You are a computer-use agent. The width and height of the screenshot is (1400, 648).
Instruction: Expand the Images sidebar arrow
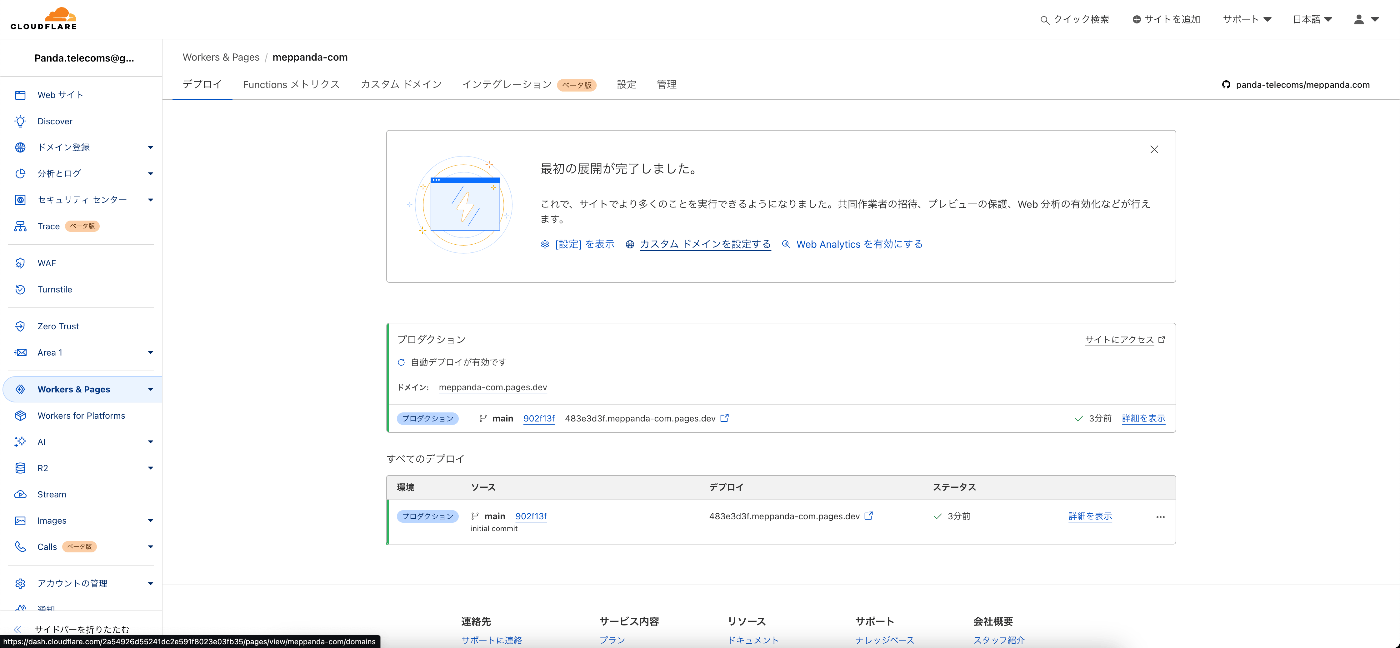(x=150, y=521)
